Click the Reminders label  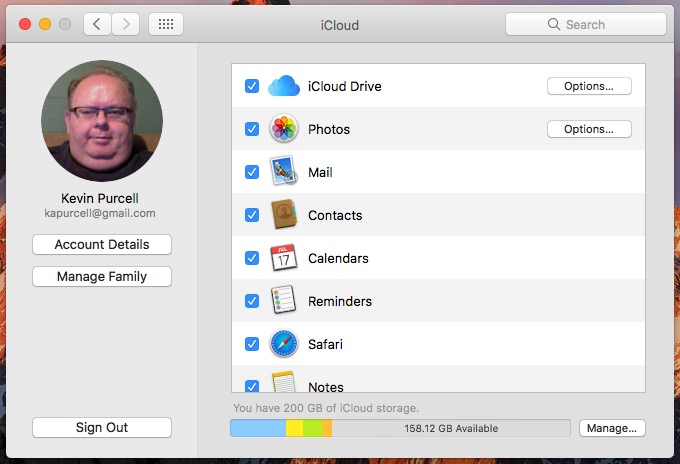[340, 301]
